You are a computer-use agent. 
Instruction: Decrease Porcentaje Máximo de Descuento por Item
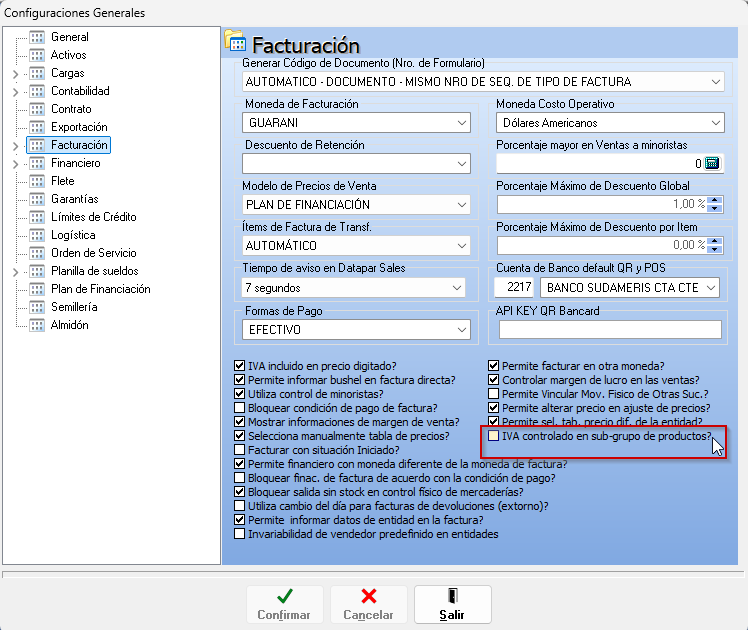click(715, 249)
